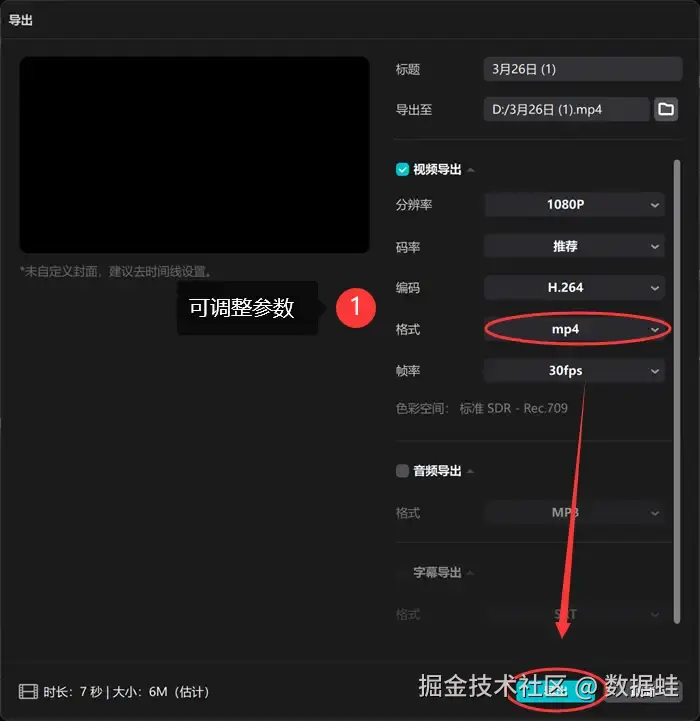Click the 导出 dialog title
700x721 pixels.
(x=21, y=20)
